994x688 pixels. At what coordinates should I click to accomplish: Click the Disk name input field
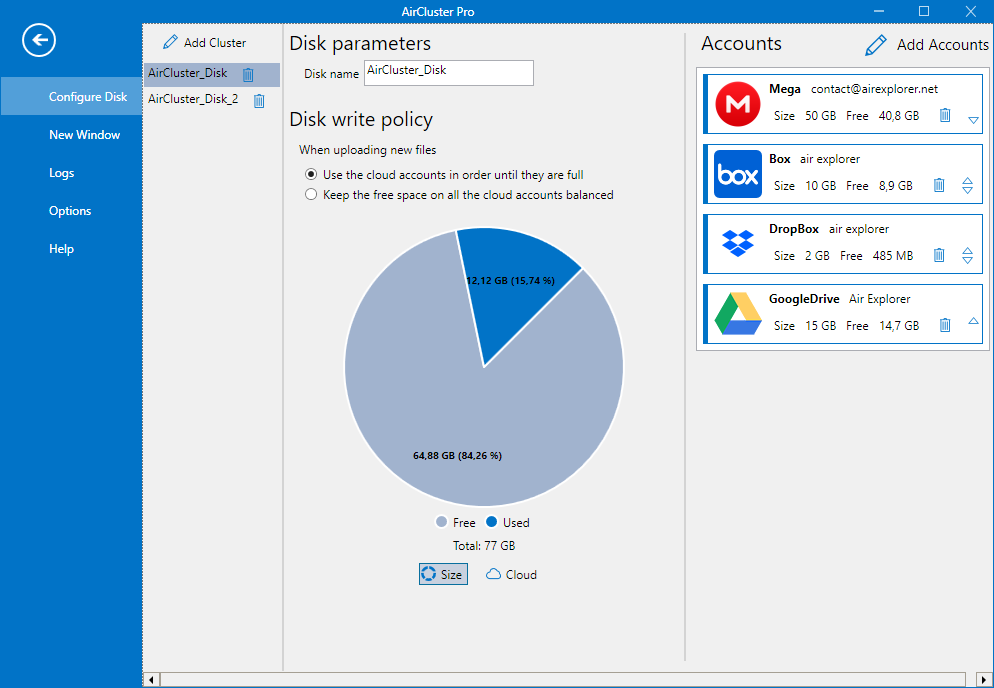tap(449, 73)
